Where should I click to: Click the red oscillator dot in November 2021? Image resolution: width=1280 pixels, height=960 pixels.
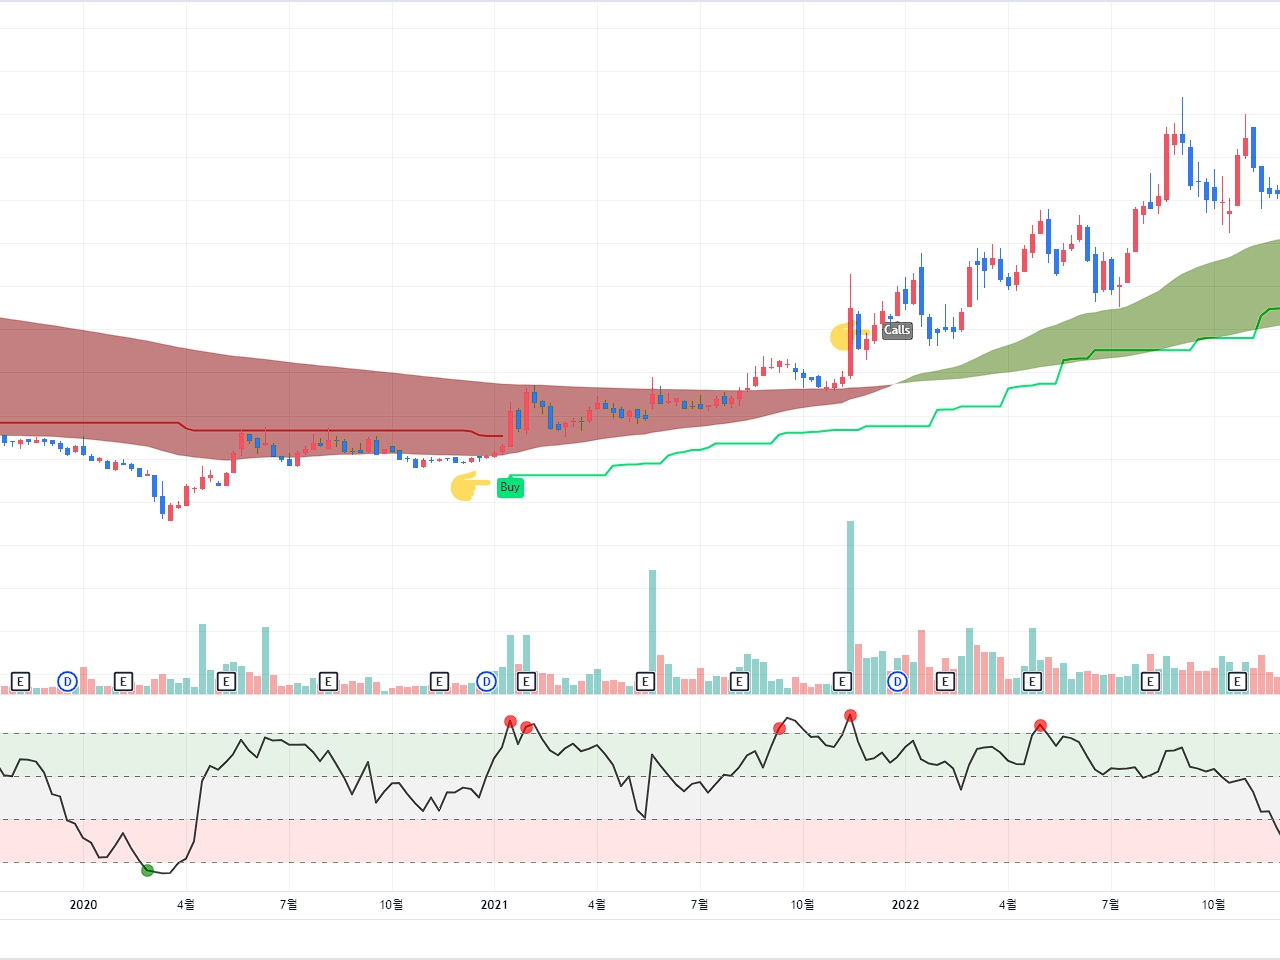pos(850,715)
